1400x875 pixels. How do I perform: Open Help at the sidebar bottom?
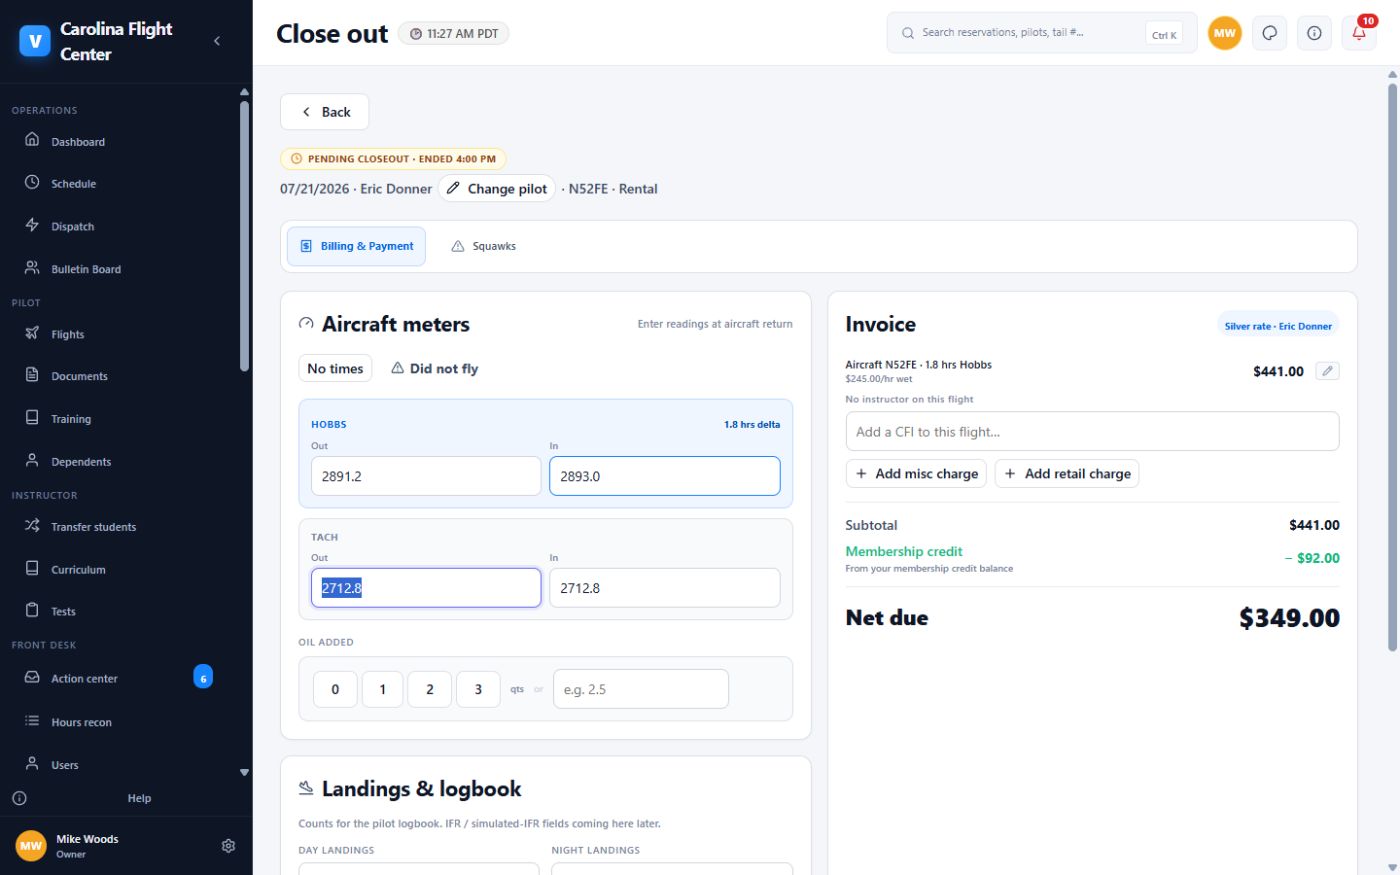pyautogui.click(x=139, y=798)
